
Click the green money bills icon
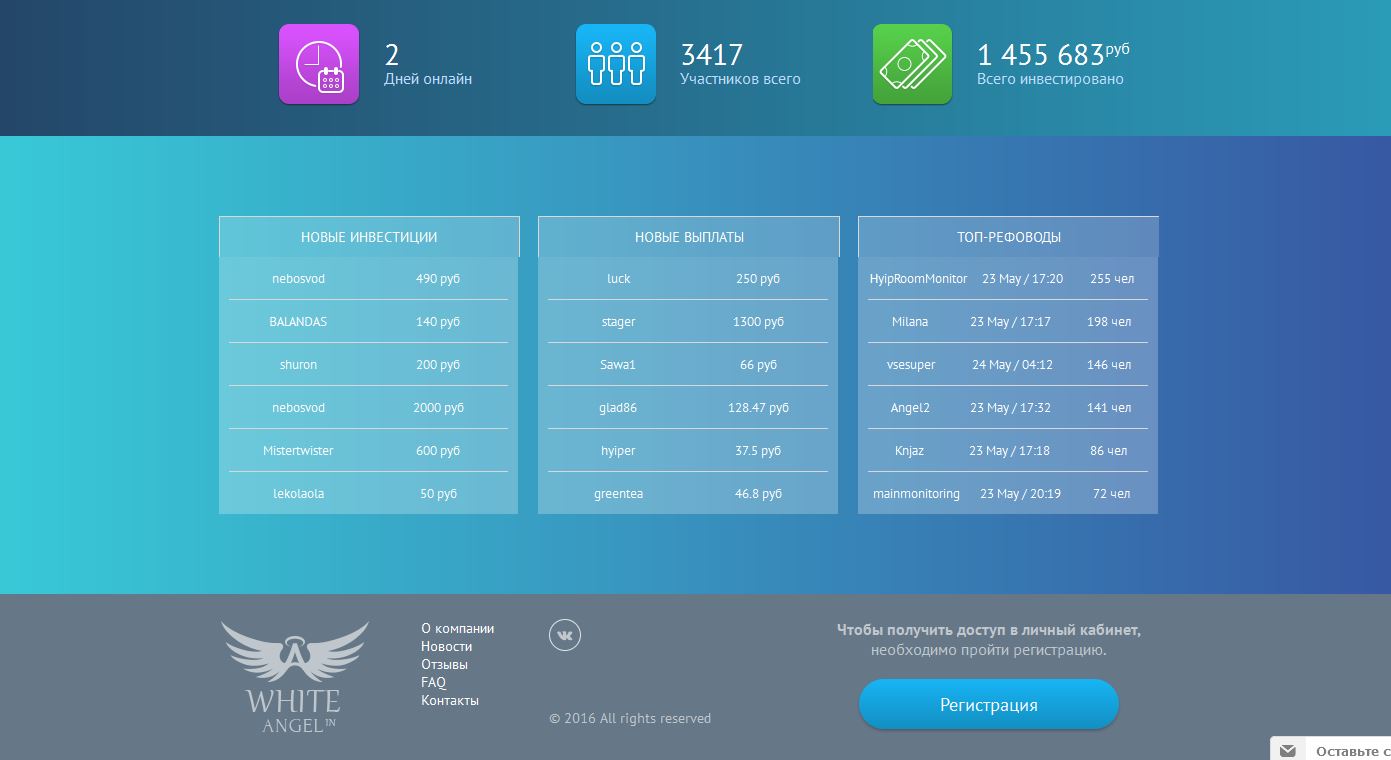pos(911,64)
